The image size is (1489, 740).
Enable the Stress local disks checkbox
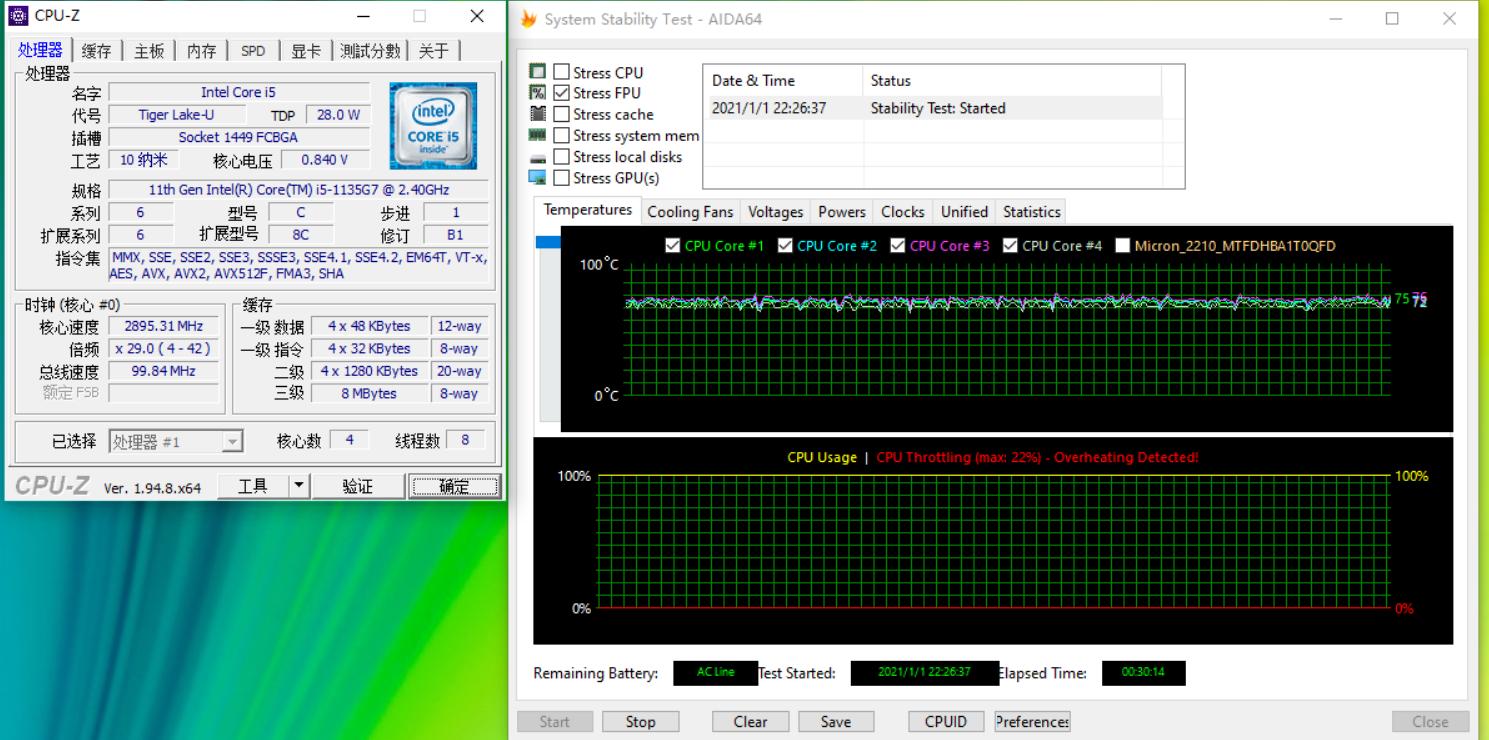561,157
